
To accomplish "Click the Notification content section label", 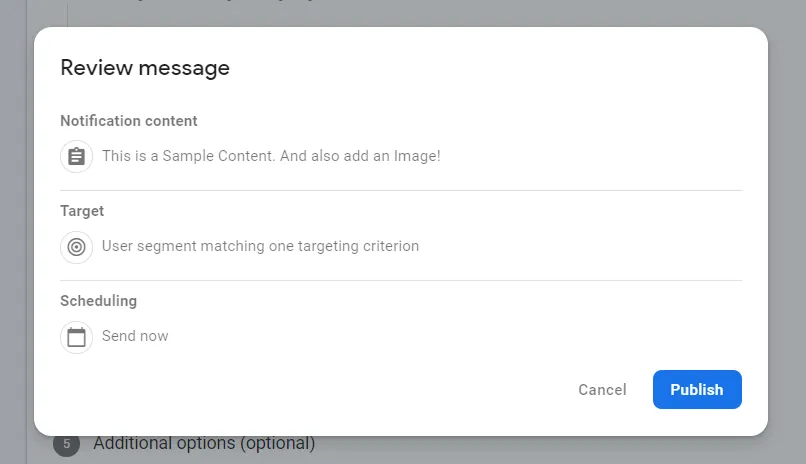I will pos(129,121).
